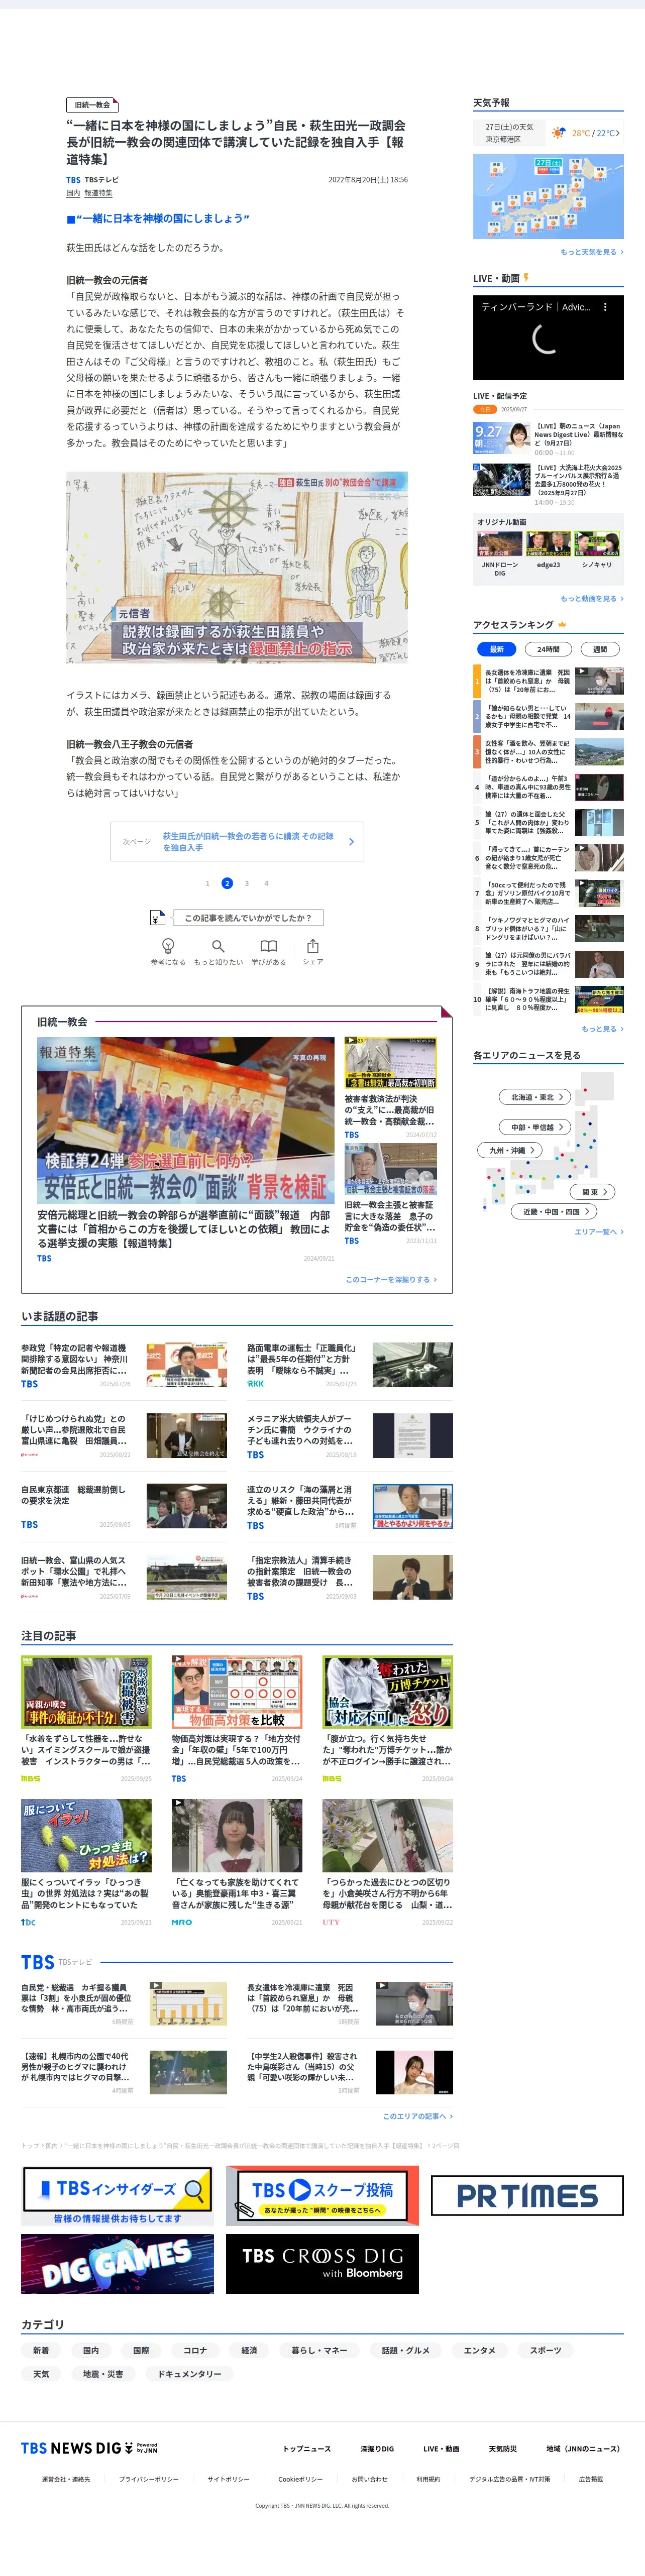645x2576 pixels.
Task: Select the 24時間 ranking tab
Action: tap(548, 649)
